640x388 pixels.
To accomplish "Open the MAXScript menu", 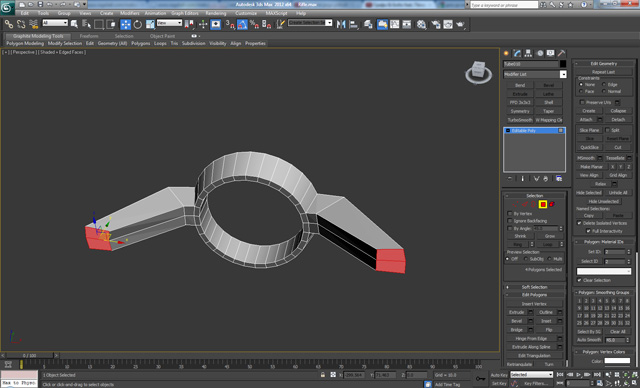I will [x=277, y=13].
